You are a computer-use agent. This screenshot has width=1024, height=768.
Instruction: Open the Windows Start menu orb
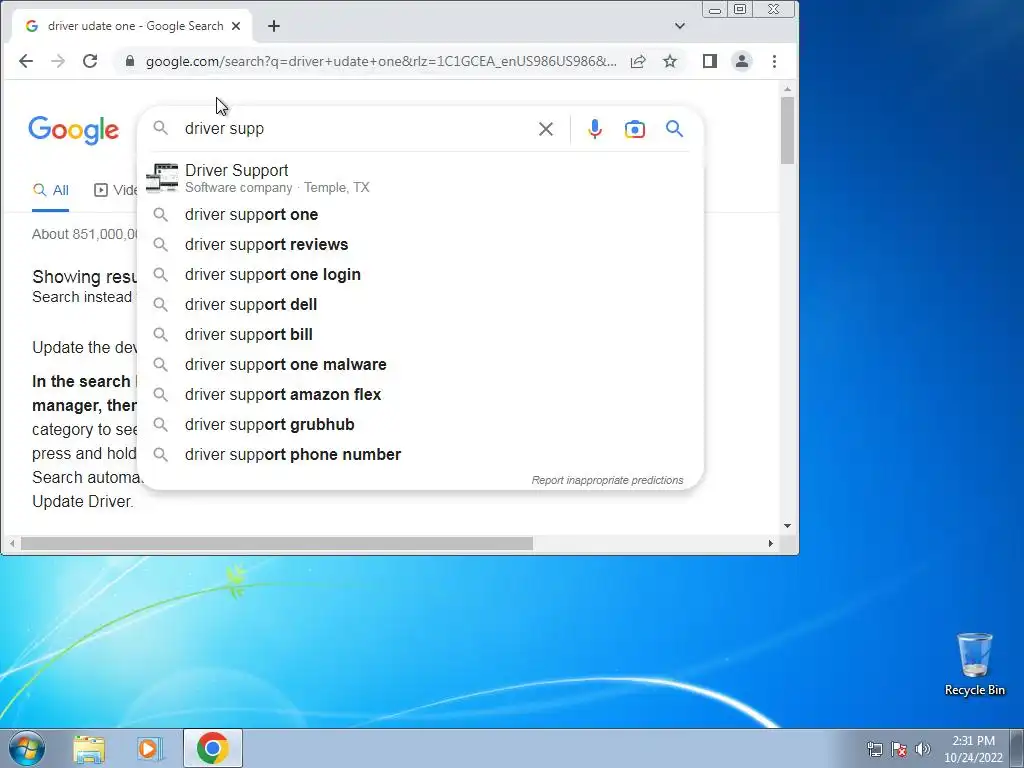[x=27, y=748]
